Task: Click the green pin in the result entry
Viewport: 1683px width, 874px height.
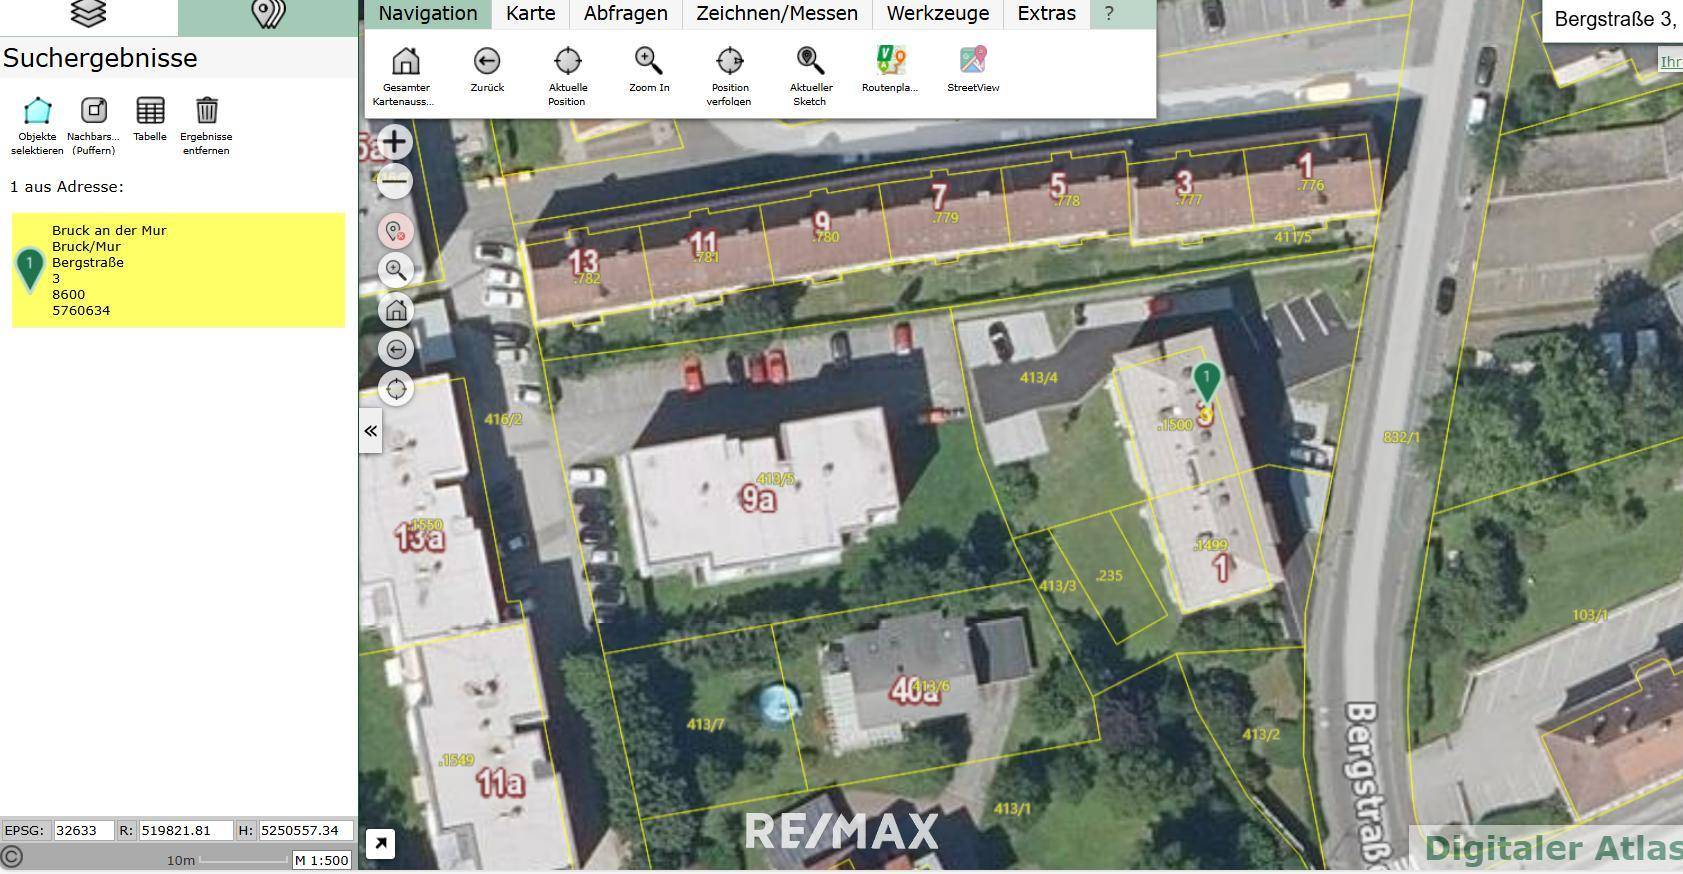Action: pos(30,270)
